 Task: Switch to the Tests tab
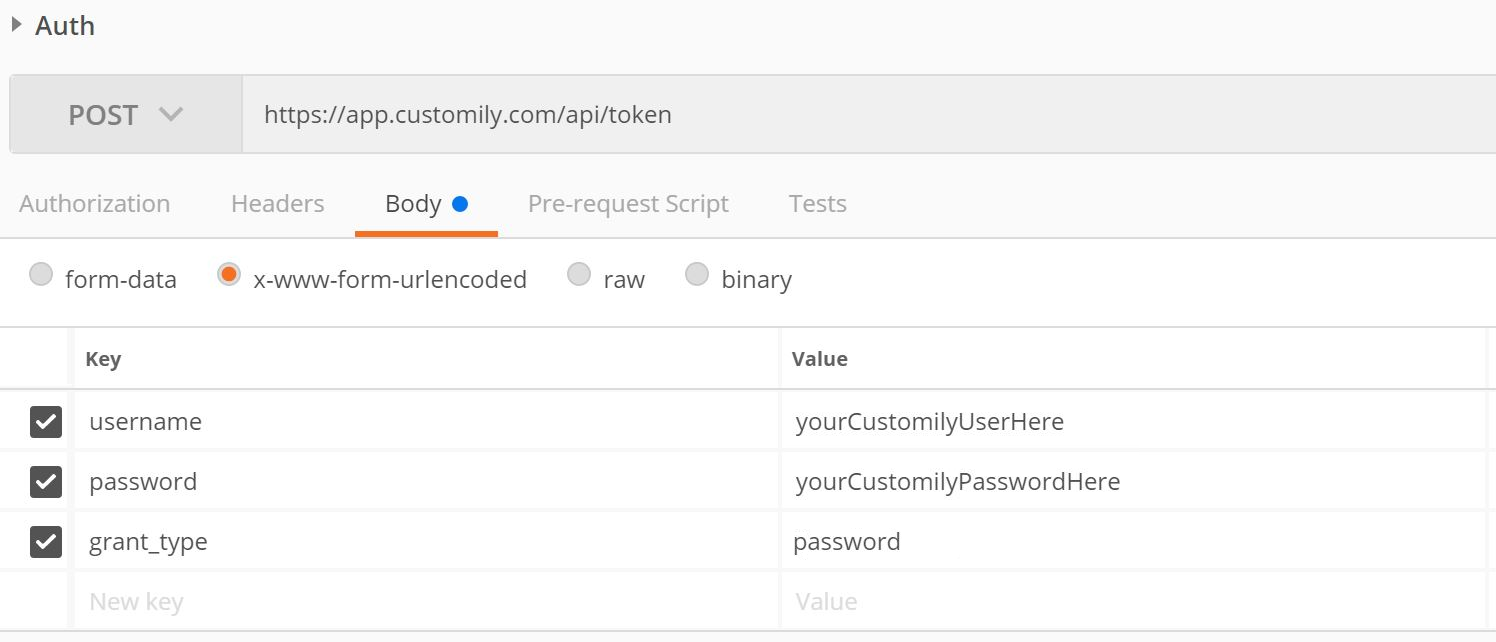pos(817,203)
